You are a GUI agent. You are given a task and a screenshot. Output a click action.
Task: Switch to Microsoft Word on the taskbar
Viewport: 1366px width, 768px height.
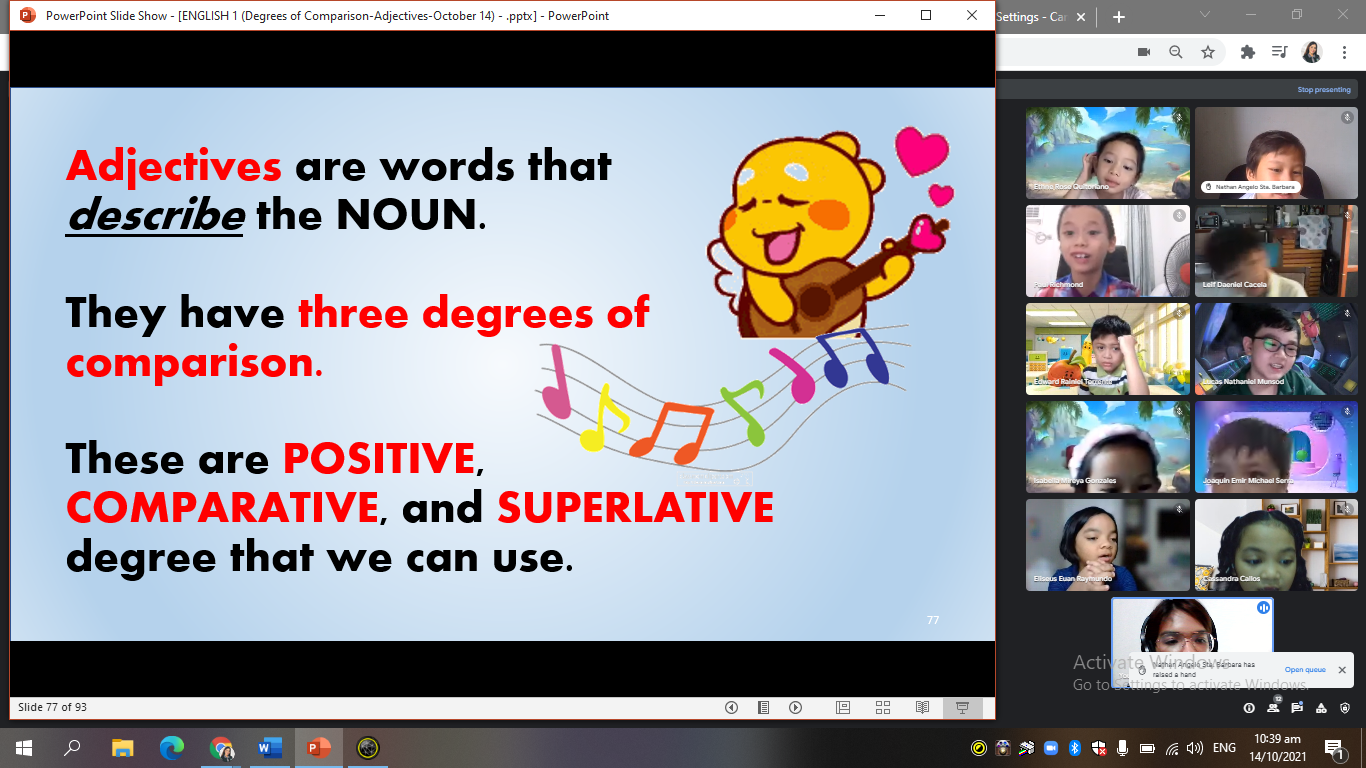[x=270, y=747]
